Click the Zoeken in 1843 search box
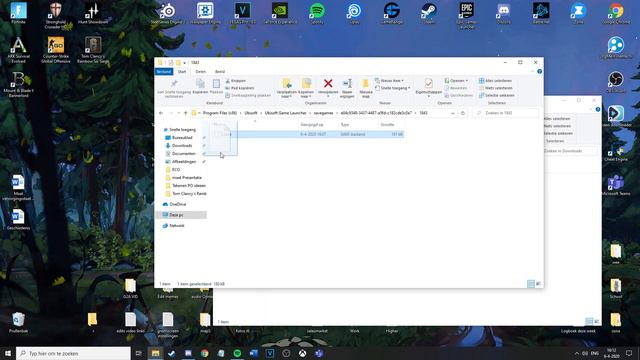Viewport: 640px width, 360px height. [506, 113]
